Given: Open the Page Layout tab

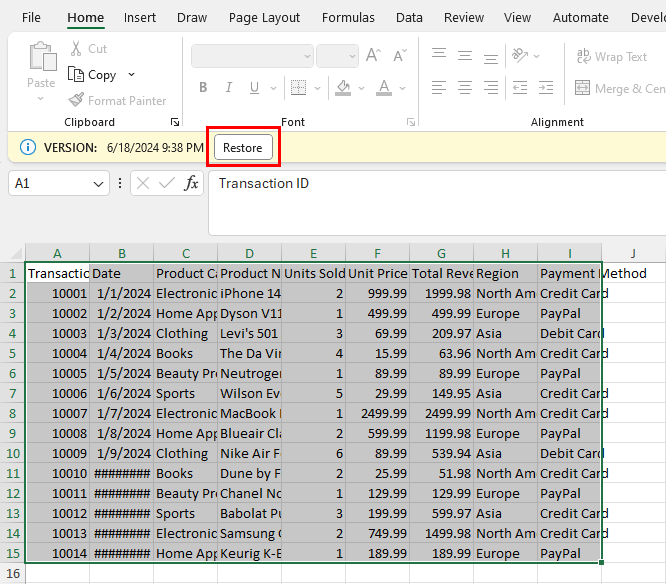Looking at the screenshot, I should (264, 17).
